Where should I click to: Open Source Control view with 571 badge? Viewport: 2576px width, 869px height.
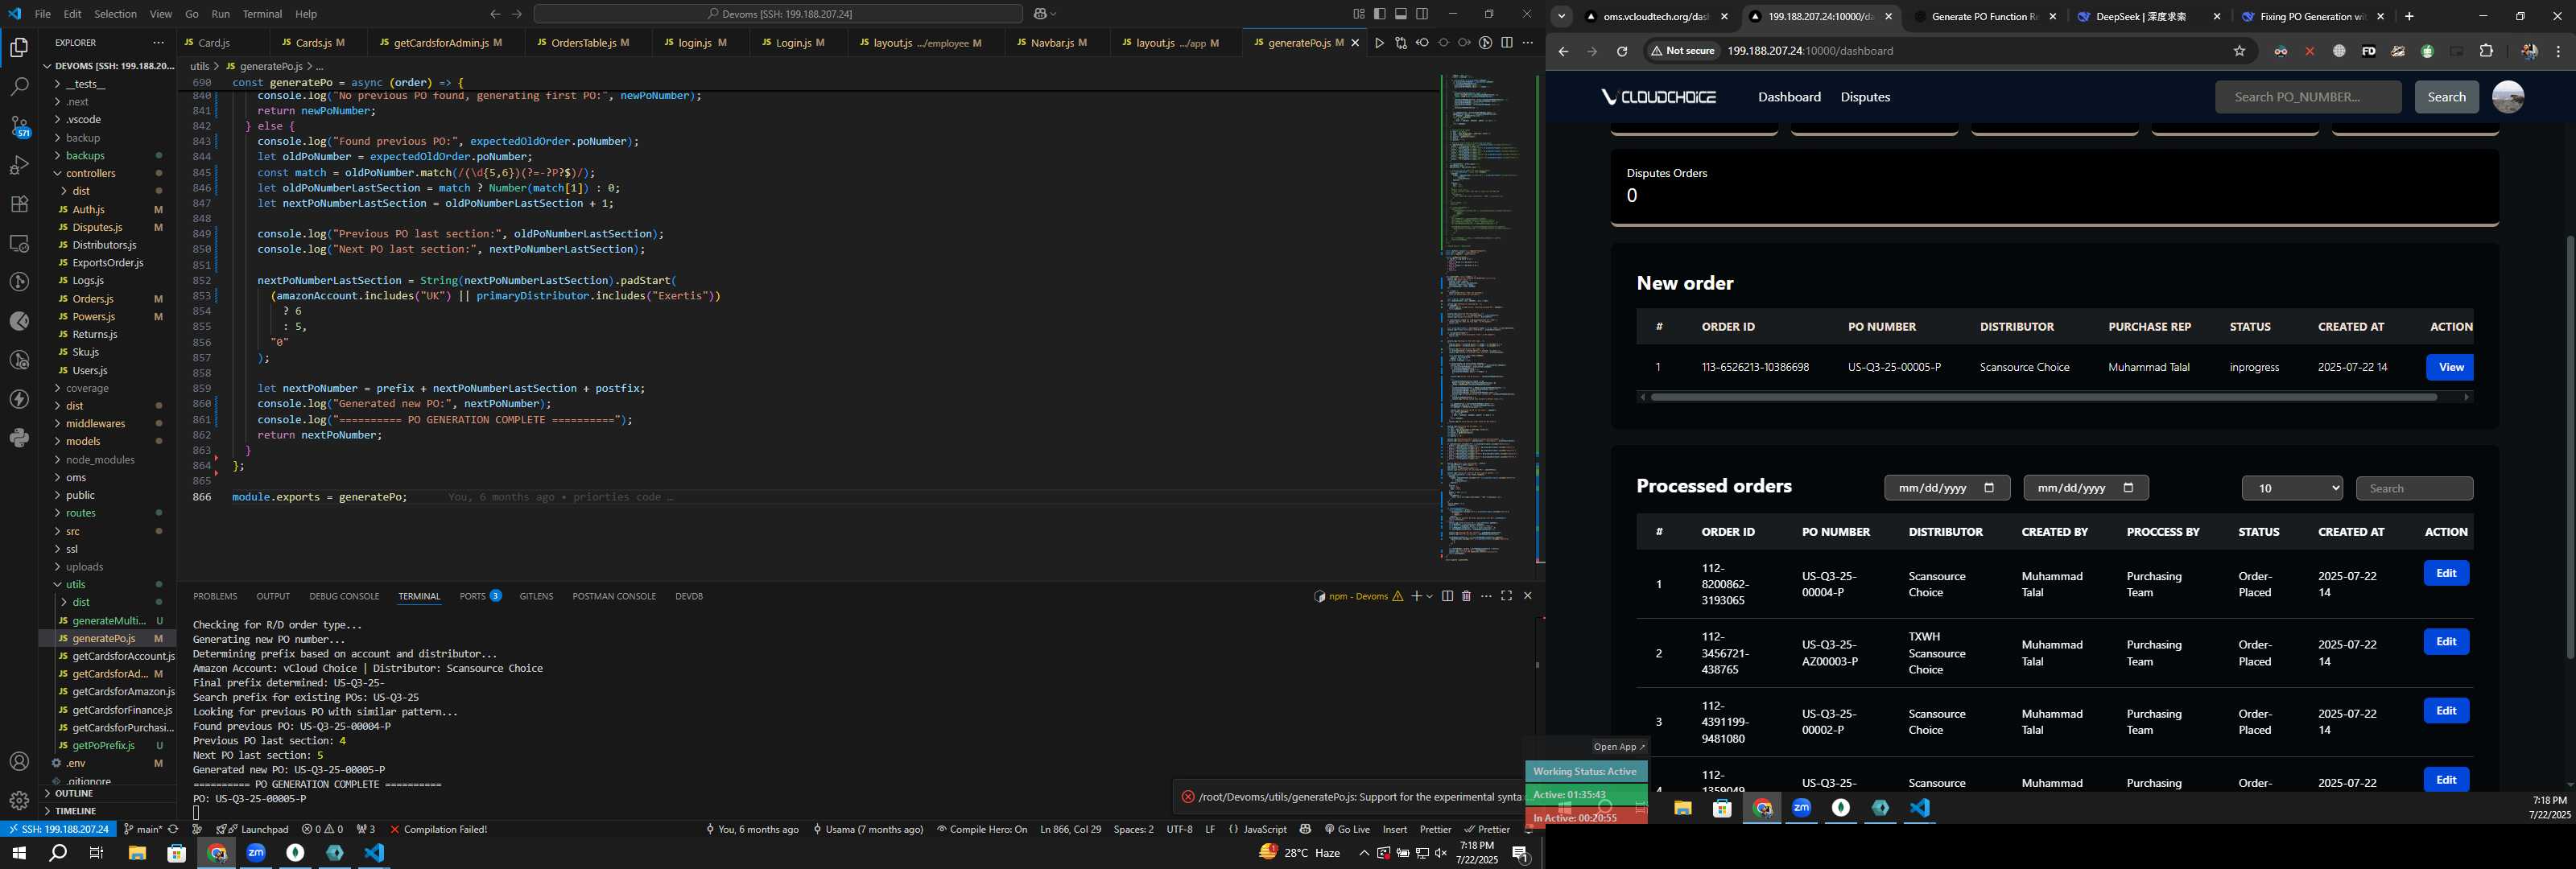click(19, 126)
